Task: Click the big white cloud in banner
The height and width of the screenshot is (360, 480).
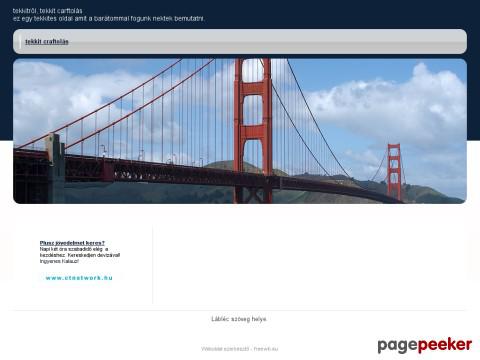Action: tap(393, 107)
